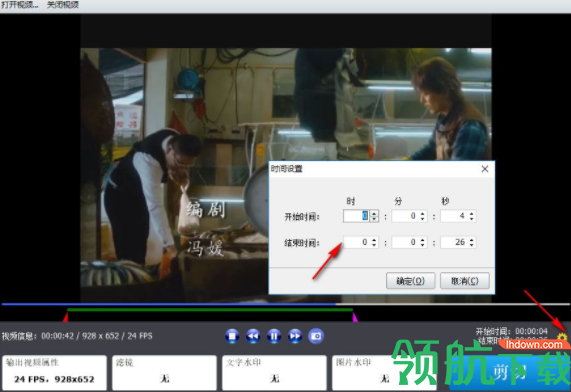Click the start time second field
This screenshot has width=571, height=392.
point(454,216)
